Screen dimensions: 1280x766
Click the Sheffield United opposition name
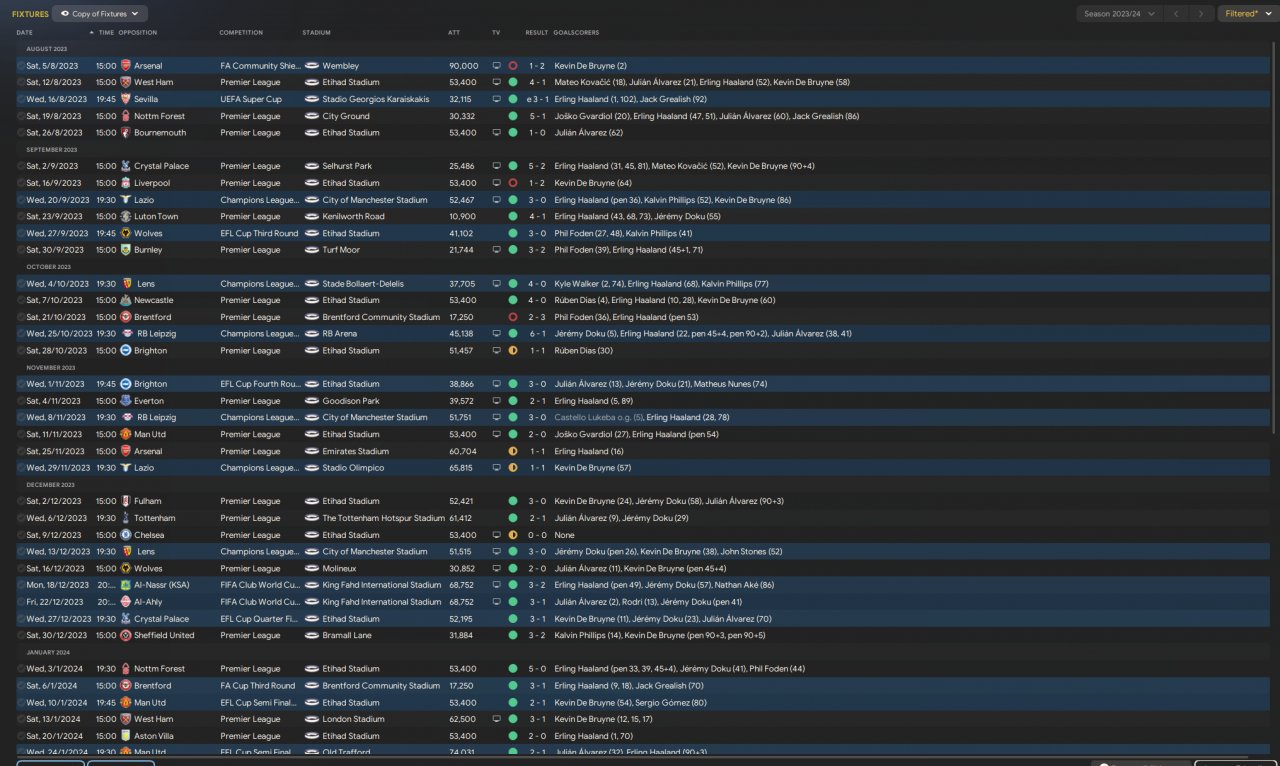click(x=164, y=635)
